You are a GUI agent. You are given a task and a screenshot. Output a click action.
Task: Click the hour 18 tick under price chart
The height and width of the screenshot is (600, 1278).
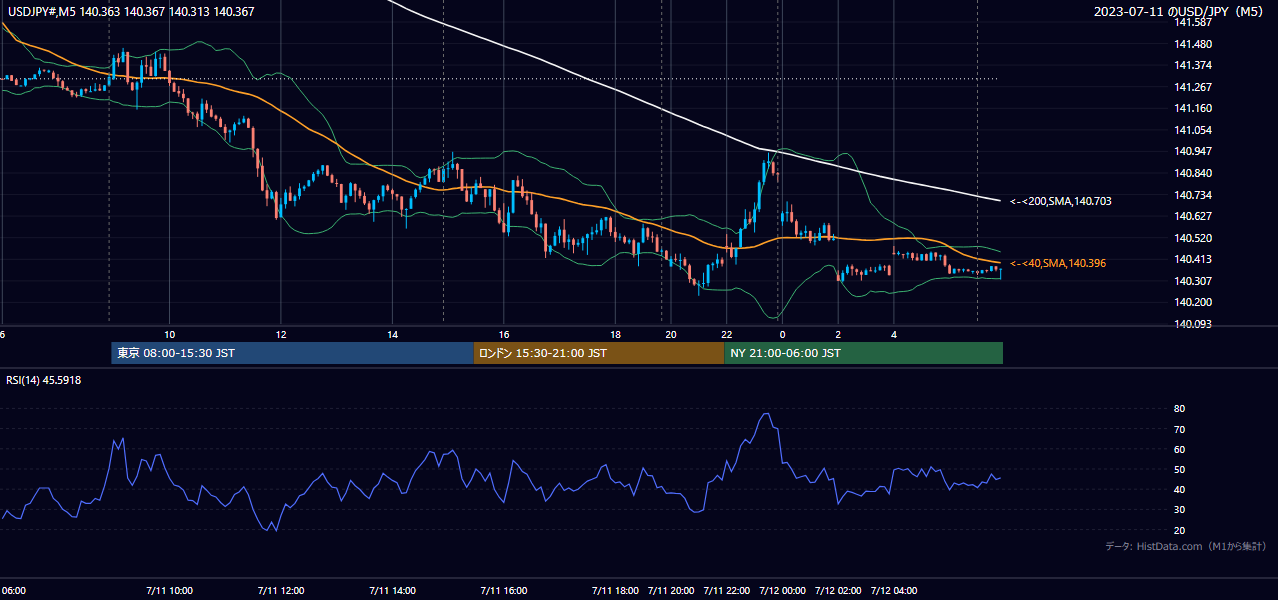tap(616, 334)
